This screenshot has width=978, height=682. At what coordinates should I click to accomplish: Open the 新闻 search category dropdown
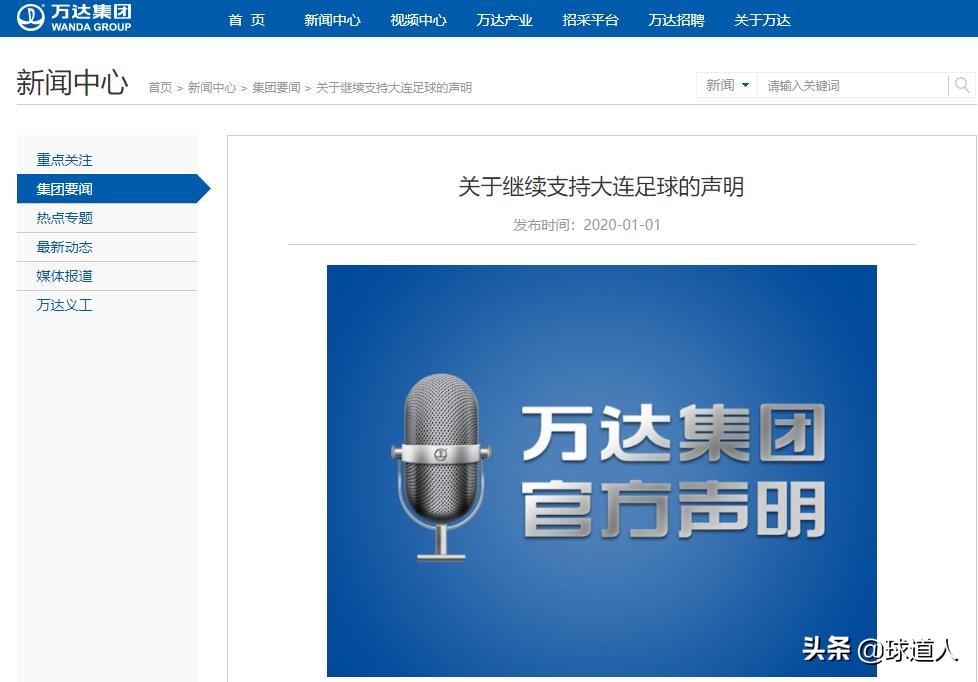tap(725, 86)
